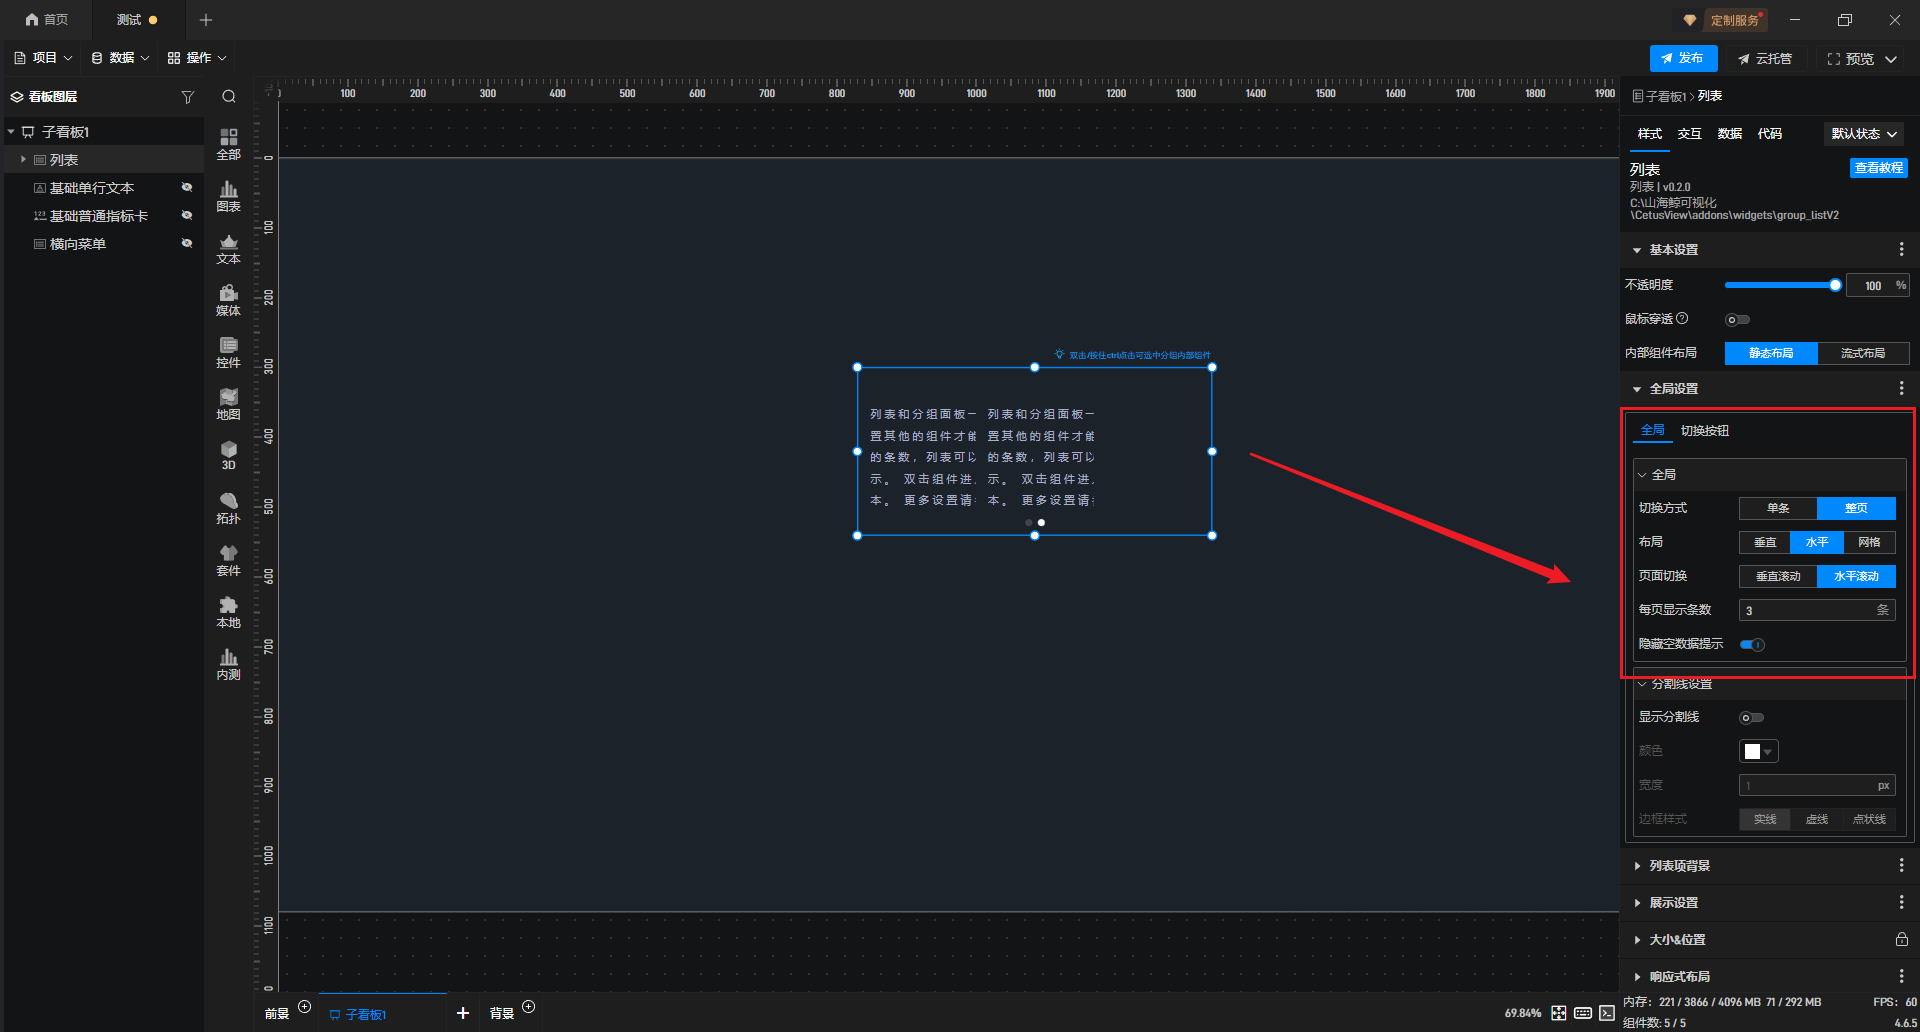Image resolution: width=1920 pixels, height=1032 pixels.
Task: Toggle the 鼠标穿透 switch
Action: [1737, 320]
